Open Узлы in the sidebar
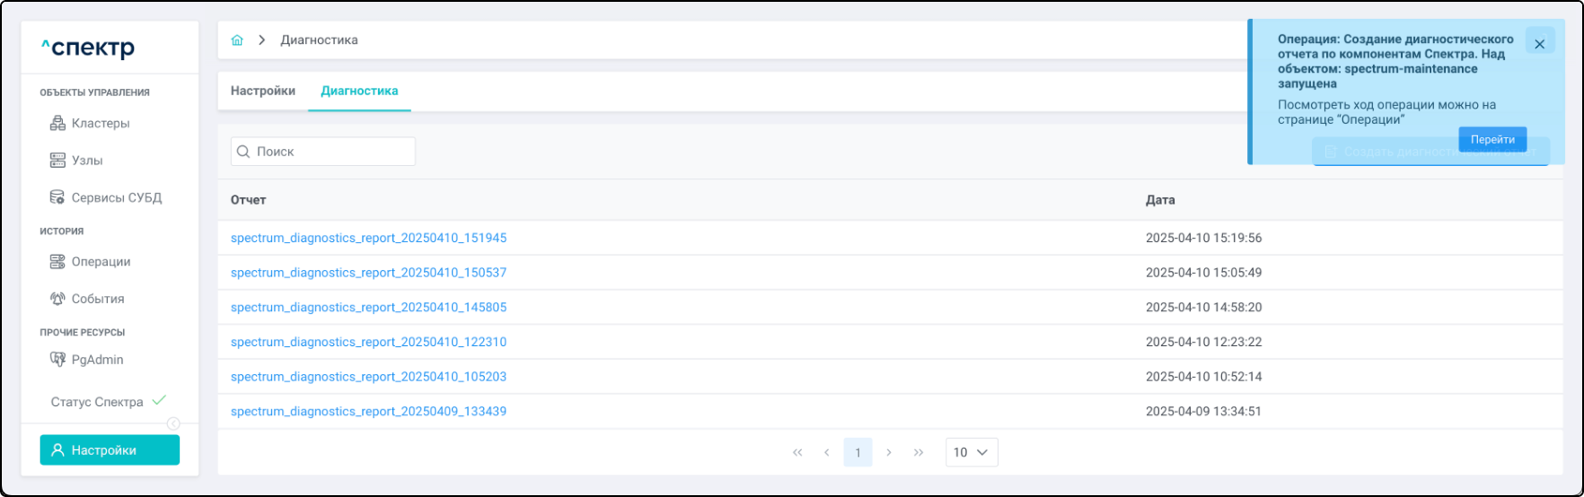1584x497 pixels. (x=87, y=160)
